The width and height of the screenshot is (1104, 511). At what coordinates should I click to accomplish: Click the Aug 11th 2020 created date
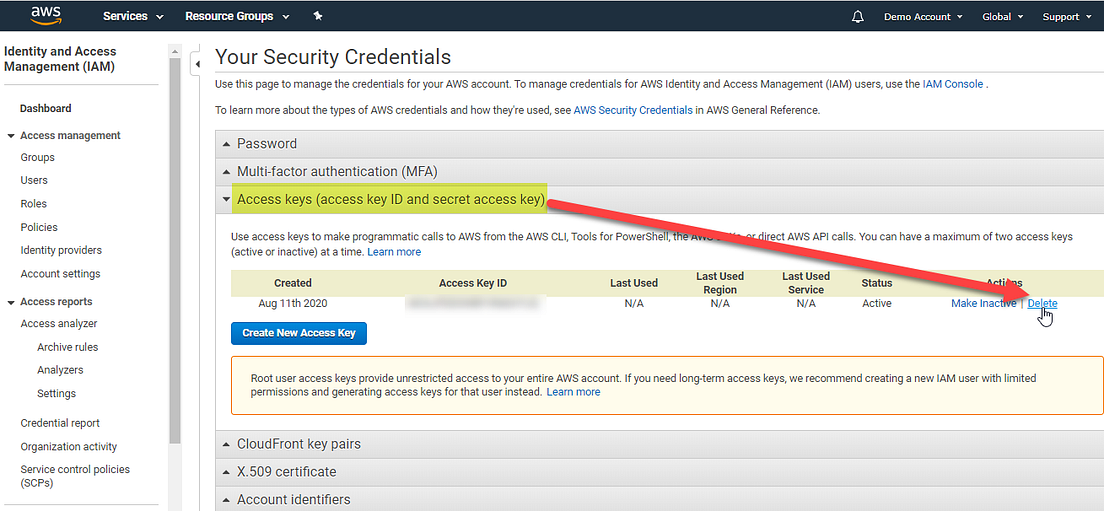point(293,303)
